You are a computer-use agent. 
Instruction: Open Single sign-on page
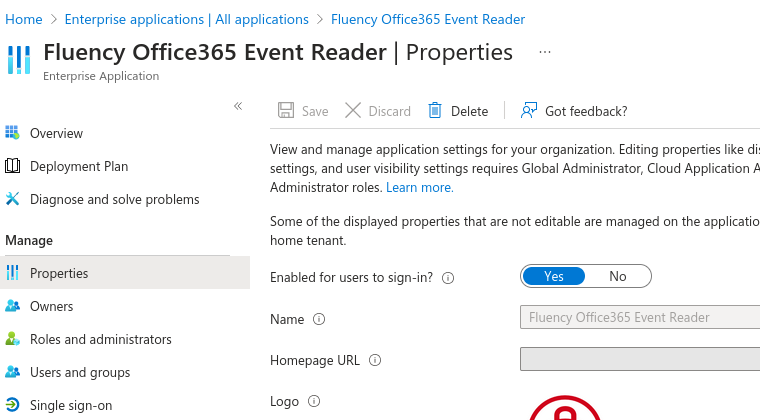tap(71, 405)
